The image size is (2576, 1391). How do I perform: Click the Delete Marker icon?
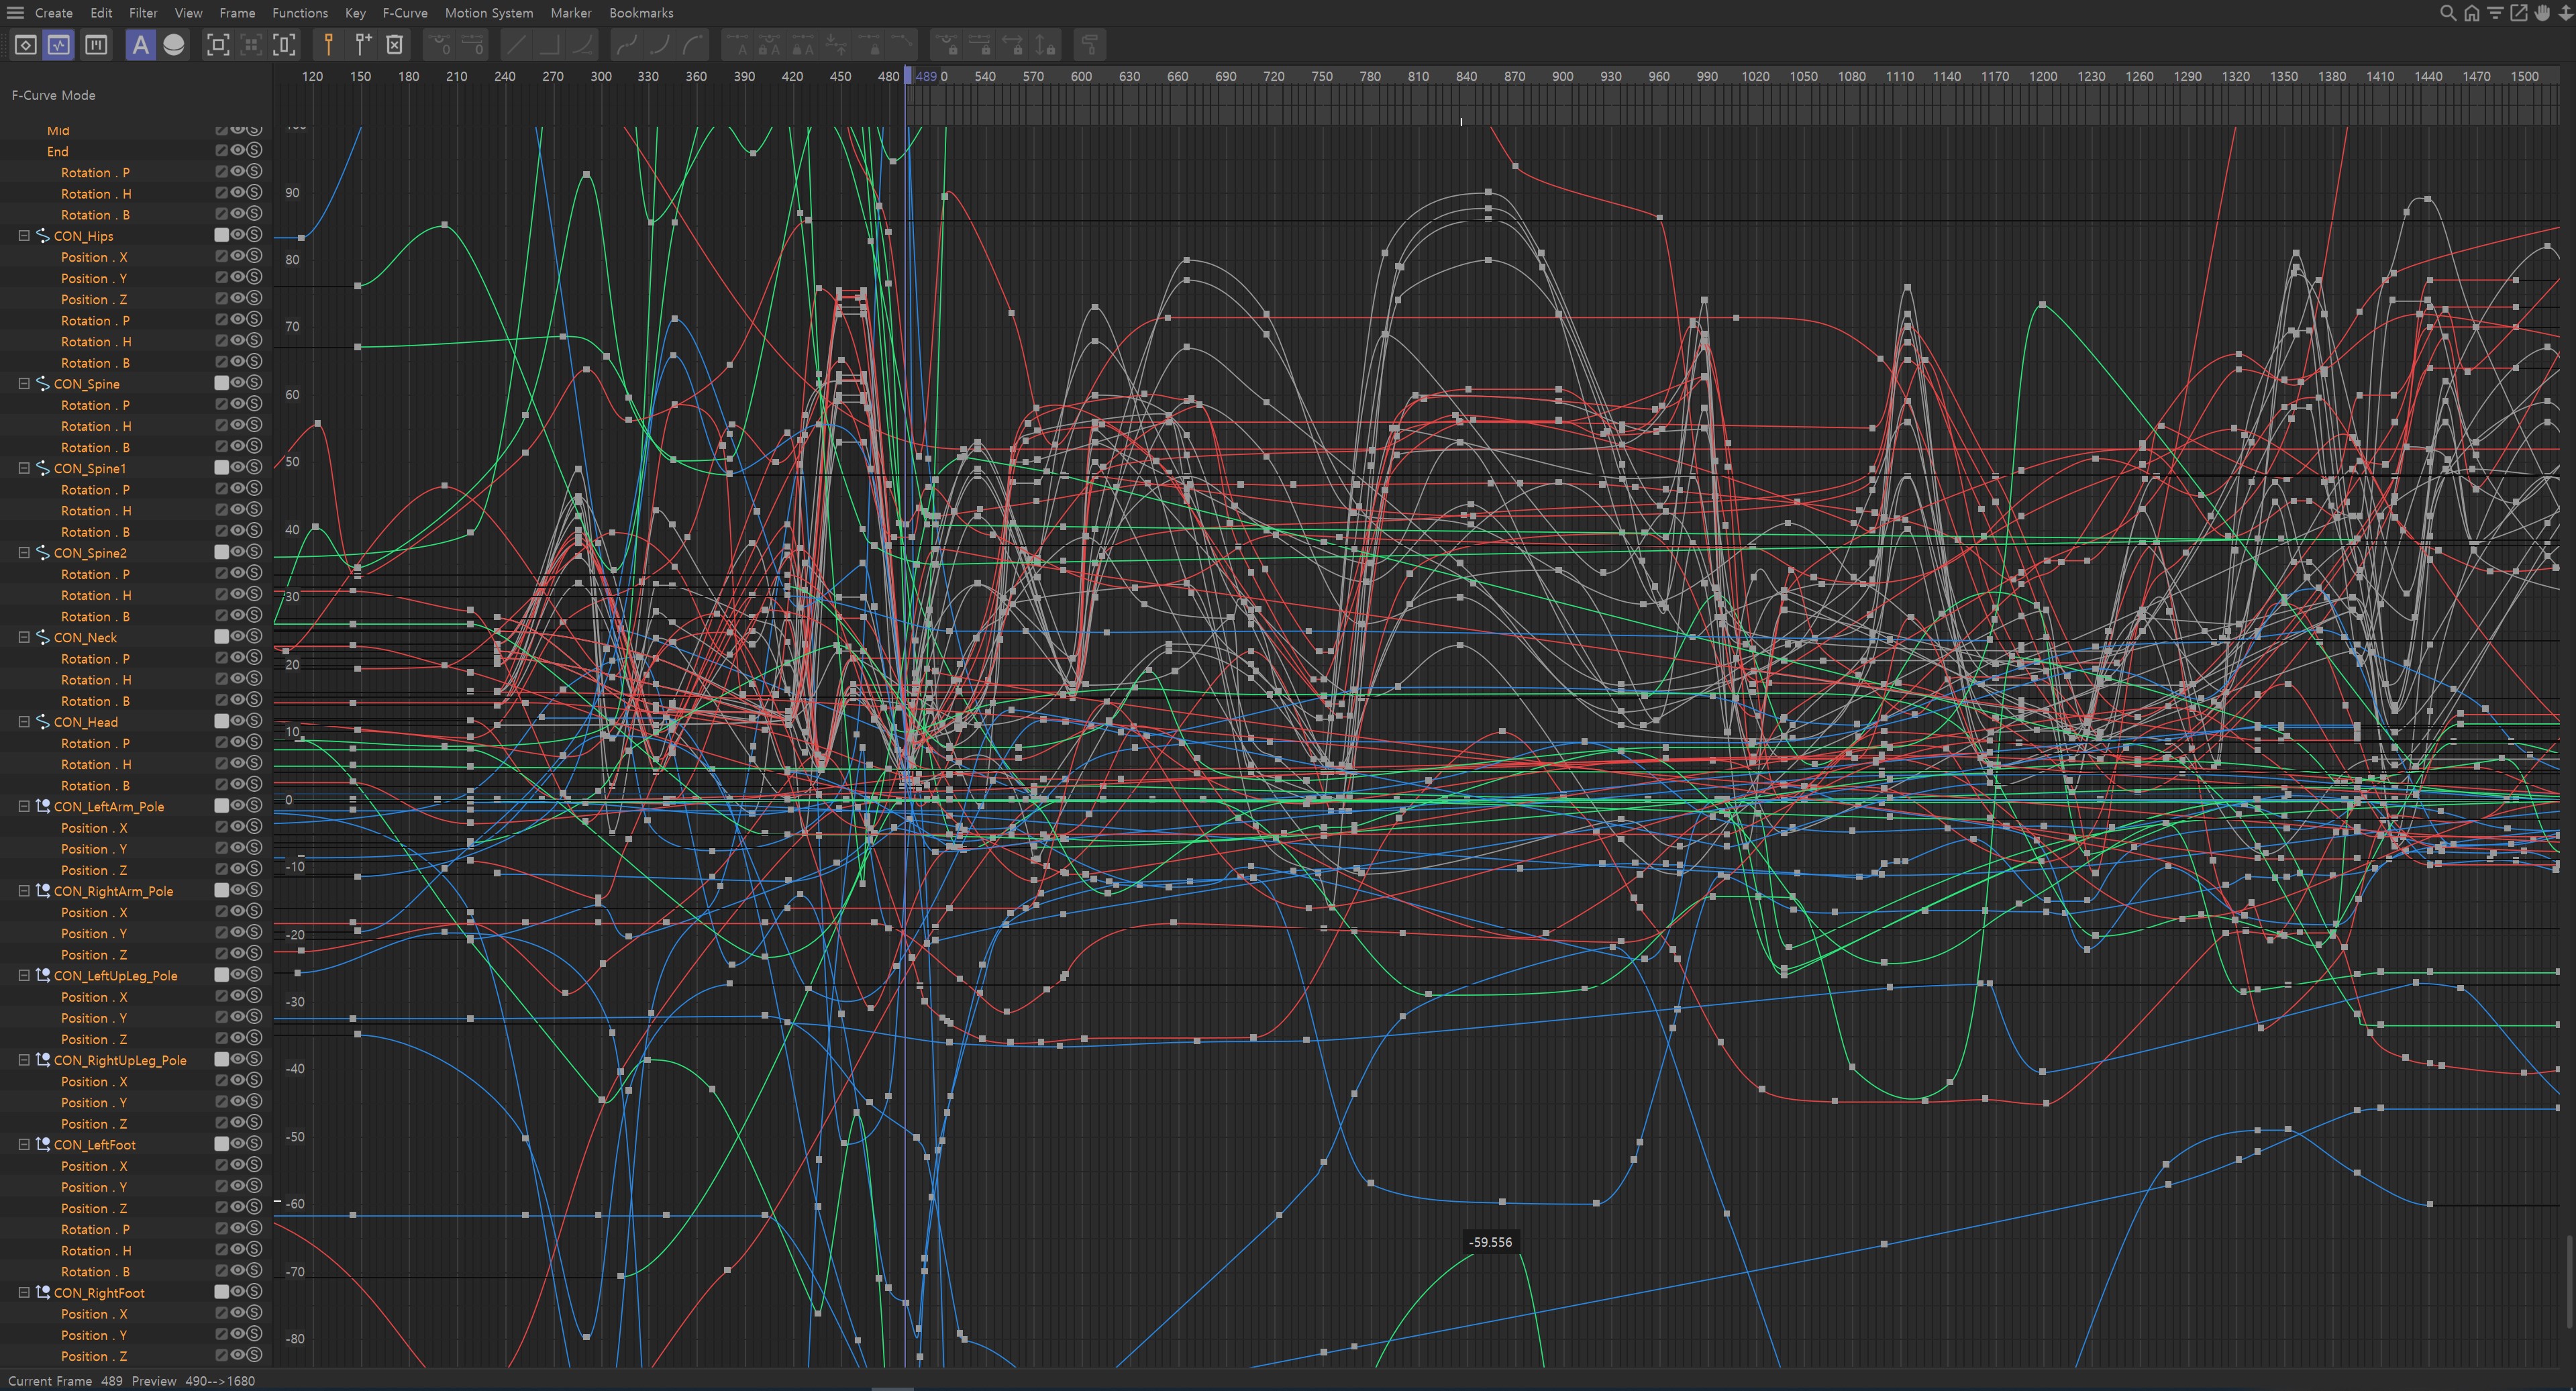(395, 45)
